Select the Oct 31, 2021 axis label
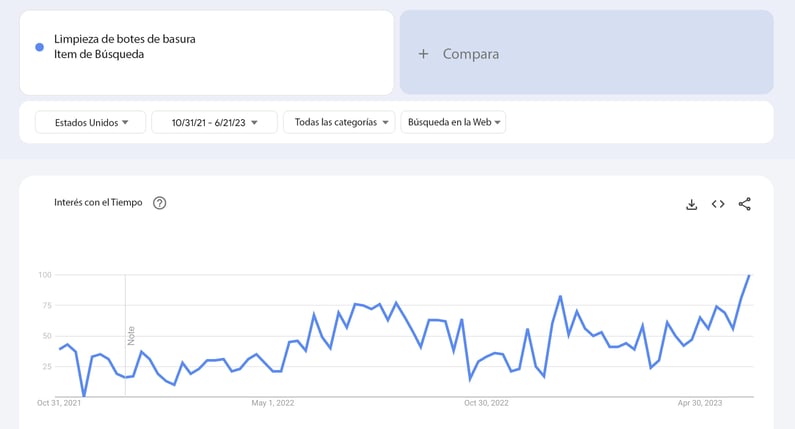The width and height of the screenshot is (795, 429). [59, 404]
